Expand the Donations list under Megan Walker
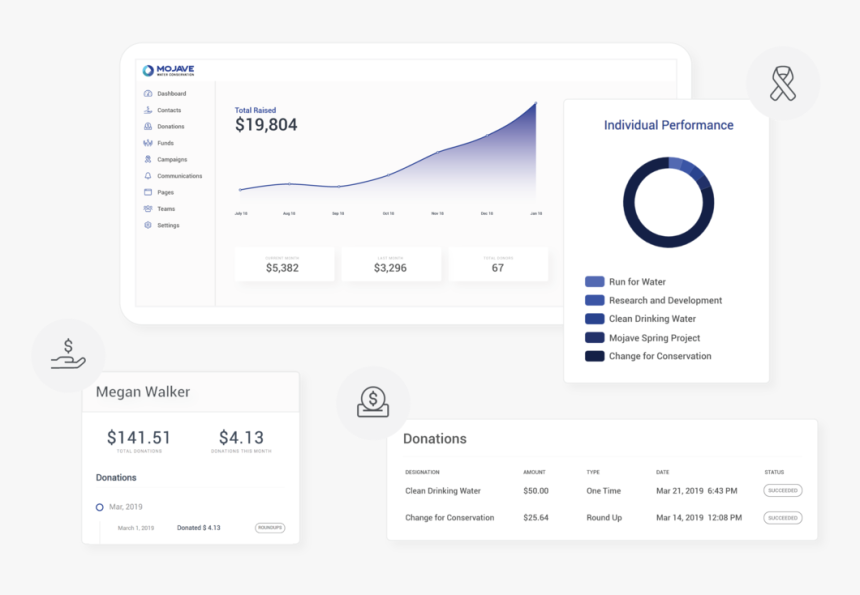This screenshot has height=595, width=860. 115,477
